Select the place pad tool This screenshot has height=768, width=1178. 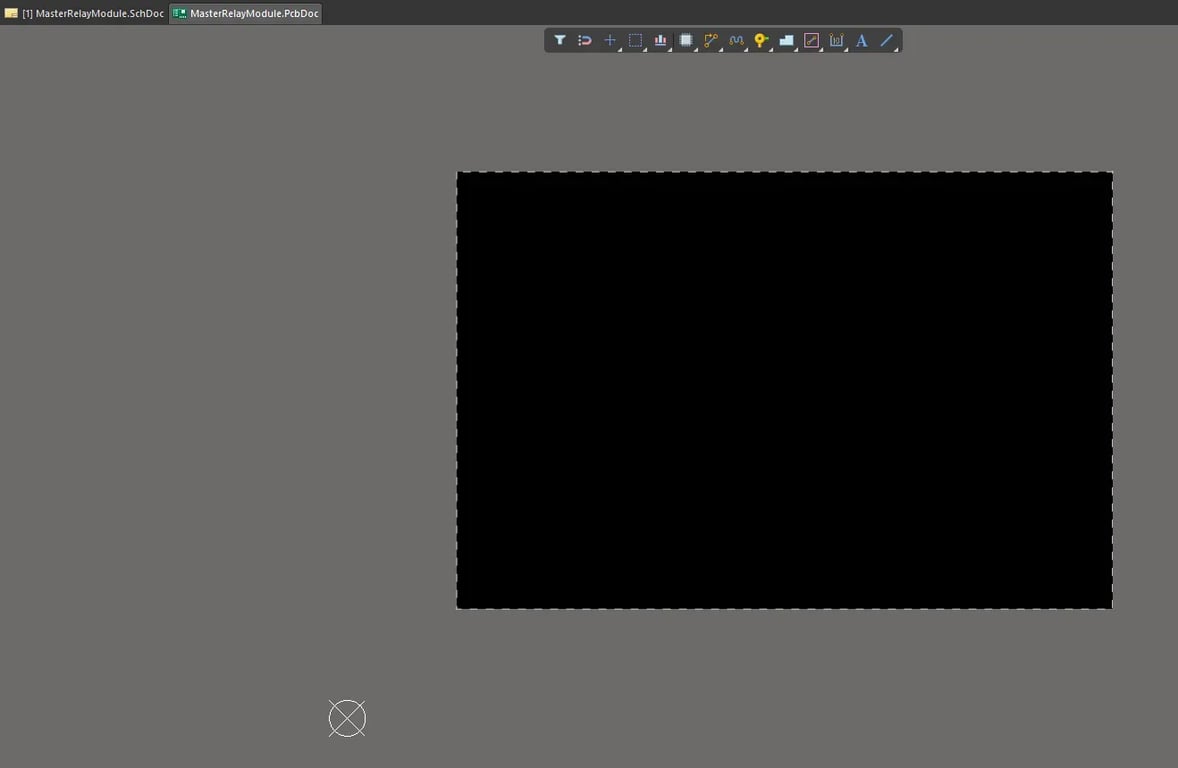(x=786, y=40)
